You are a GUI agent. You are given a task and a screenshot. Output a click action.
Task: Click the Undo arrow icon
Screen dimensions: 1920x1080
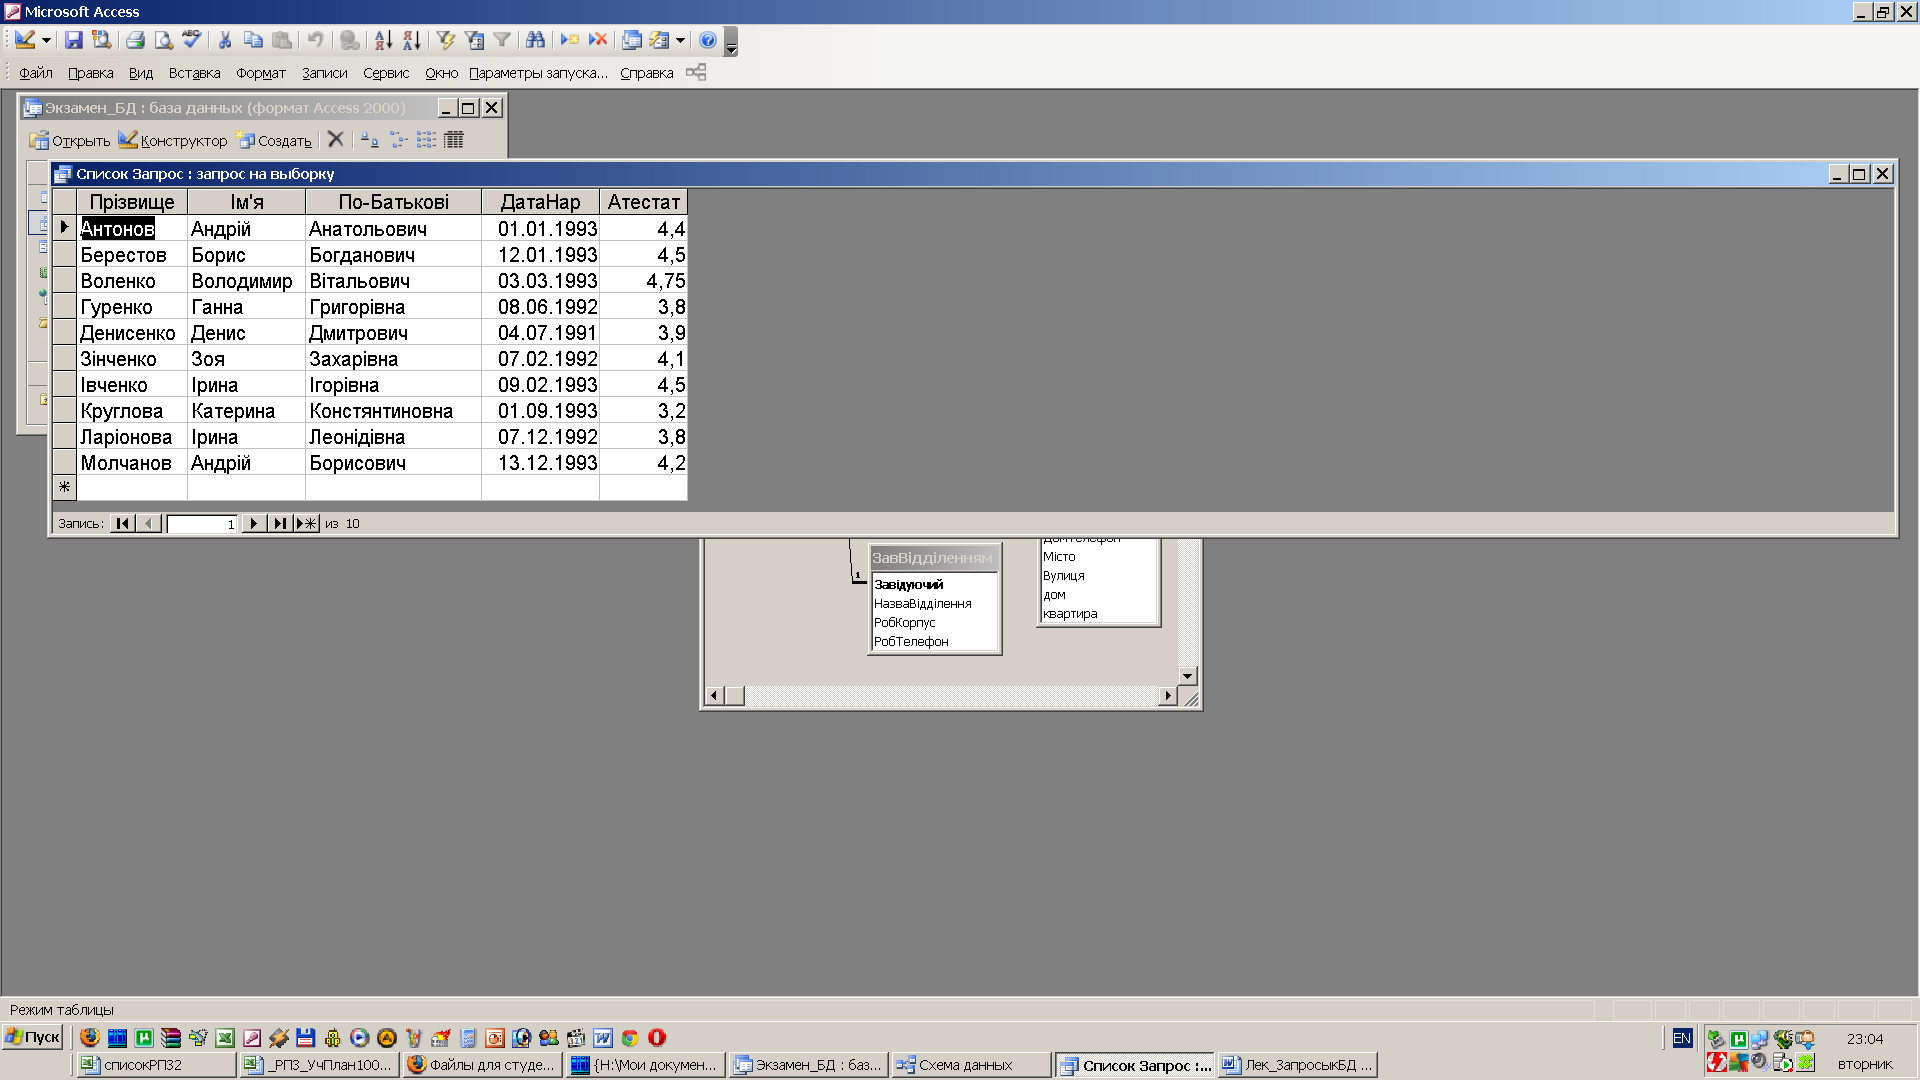point(315,40)
